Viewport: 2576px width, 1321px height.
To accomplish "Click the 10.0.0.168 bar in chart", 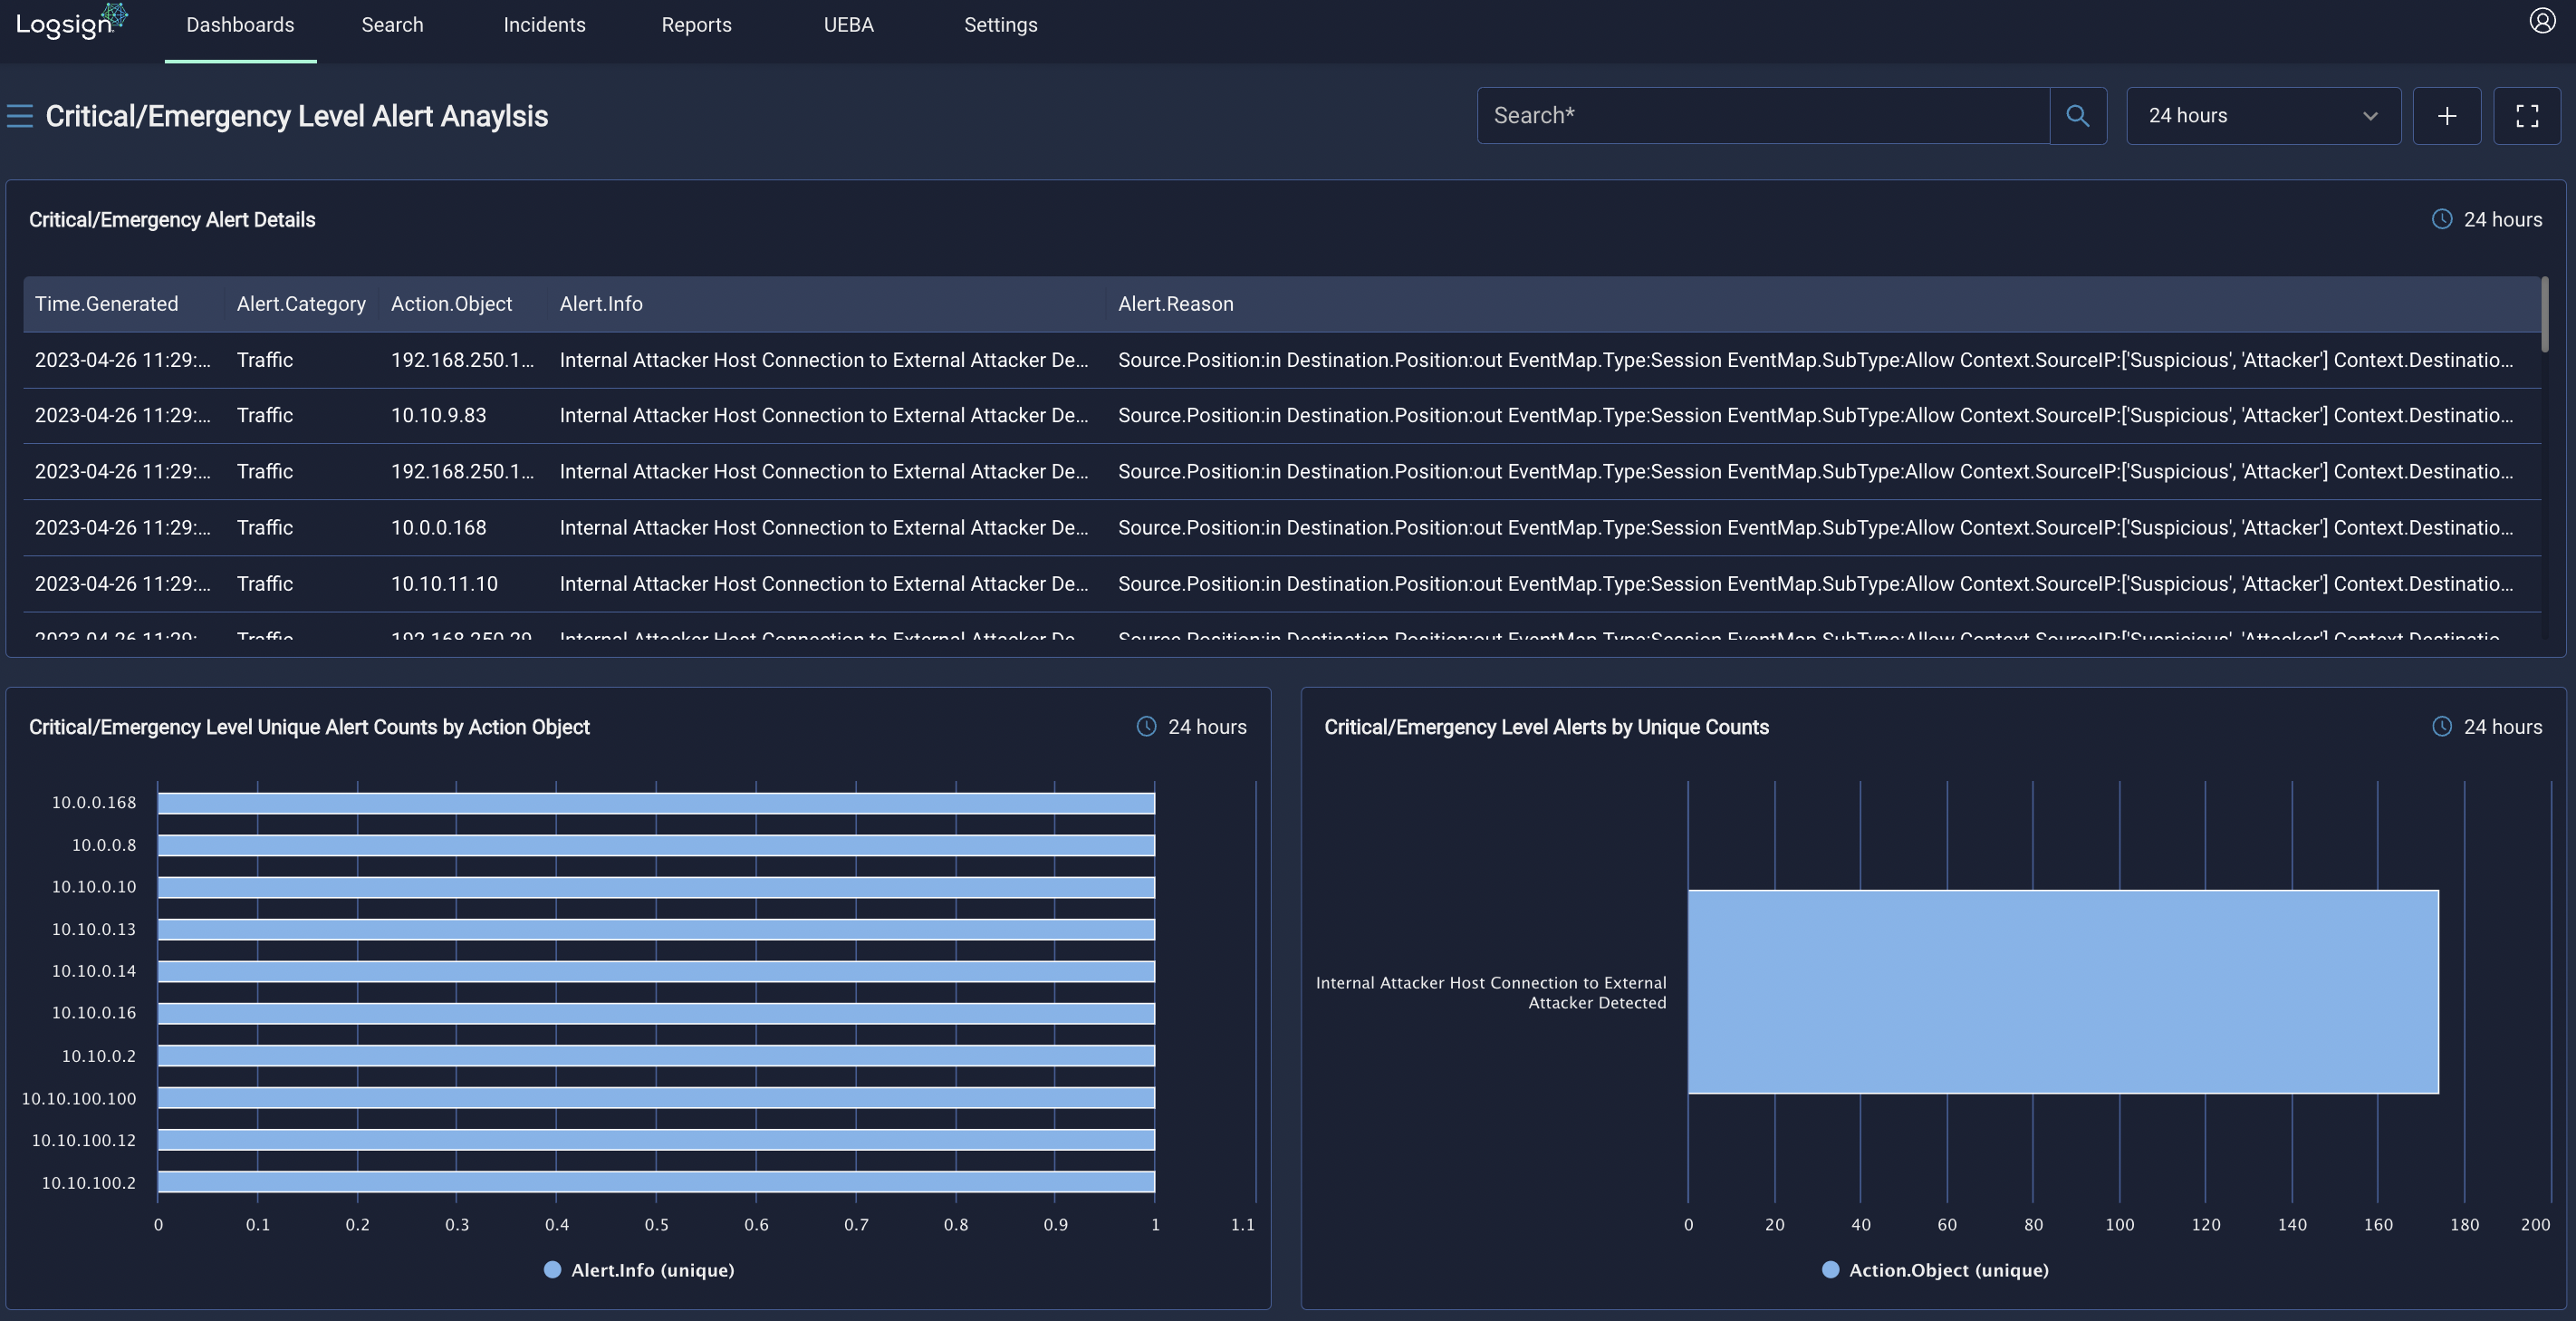I will [x=656, y=803].
